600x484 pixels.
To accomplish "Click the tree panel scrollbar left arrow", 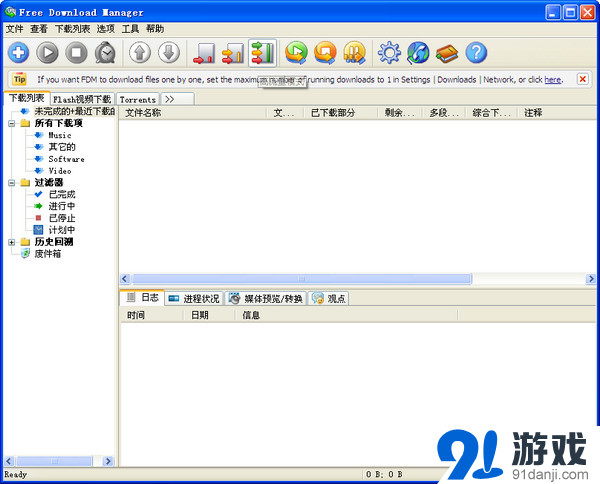I will 9,461.
